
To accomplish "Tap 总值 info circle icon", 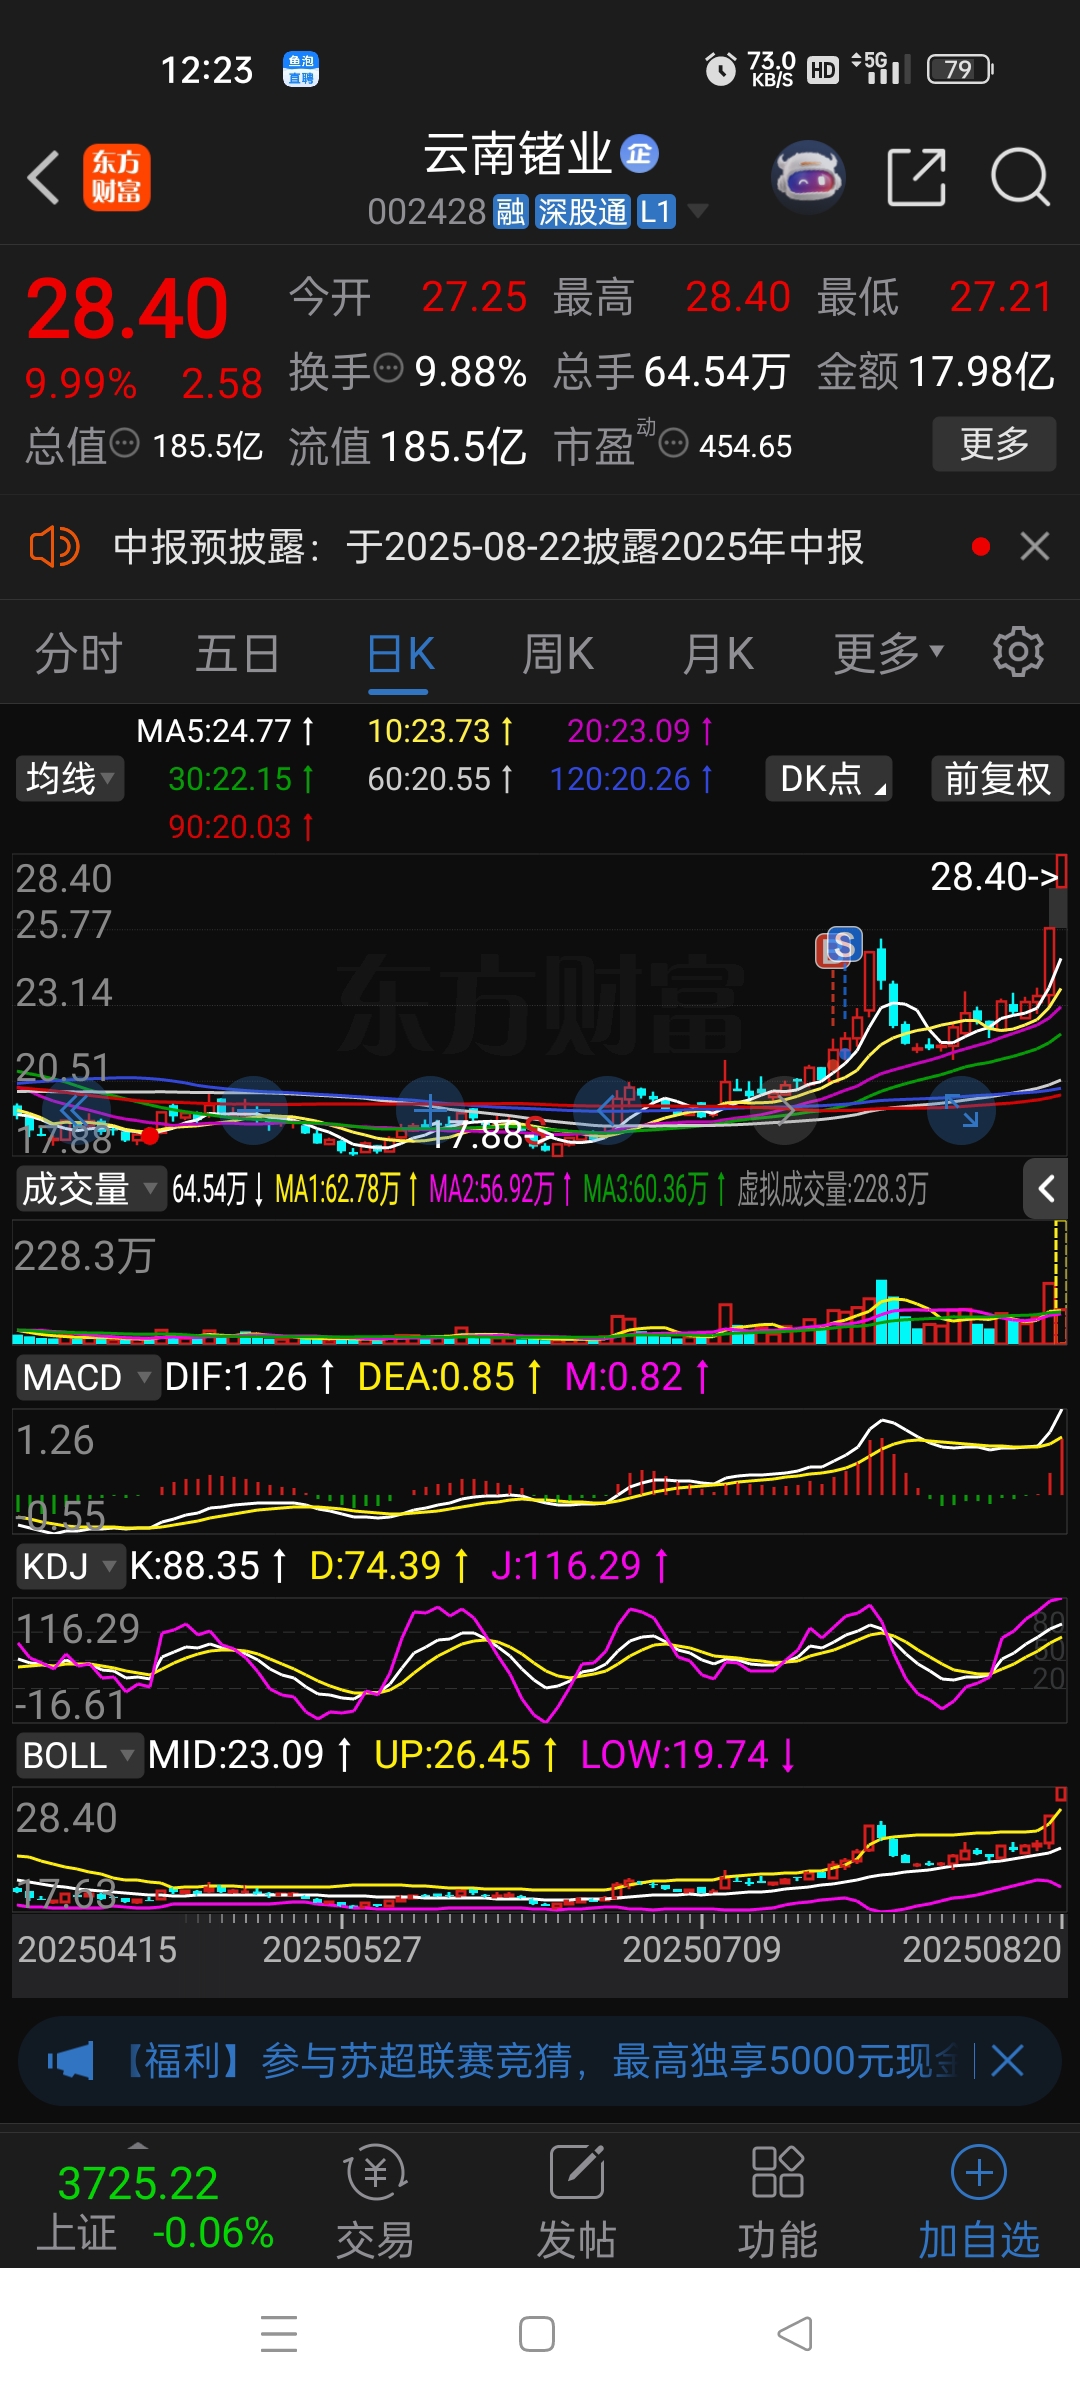I will point(124,442).
